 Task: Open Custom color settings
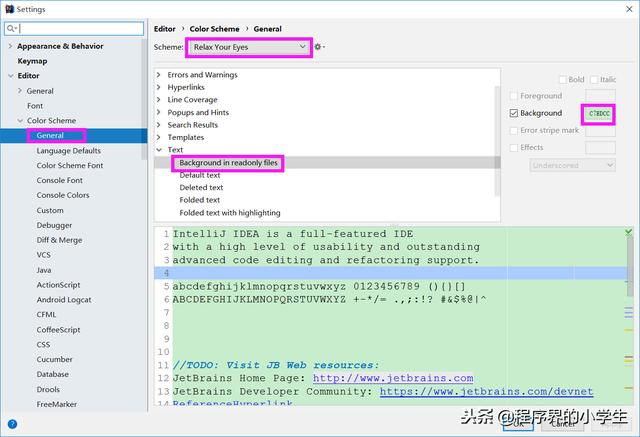point(50,210)
